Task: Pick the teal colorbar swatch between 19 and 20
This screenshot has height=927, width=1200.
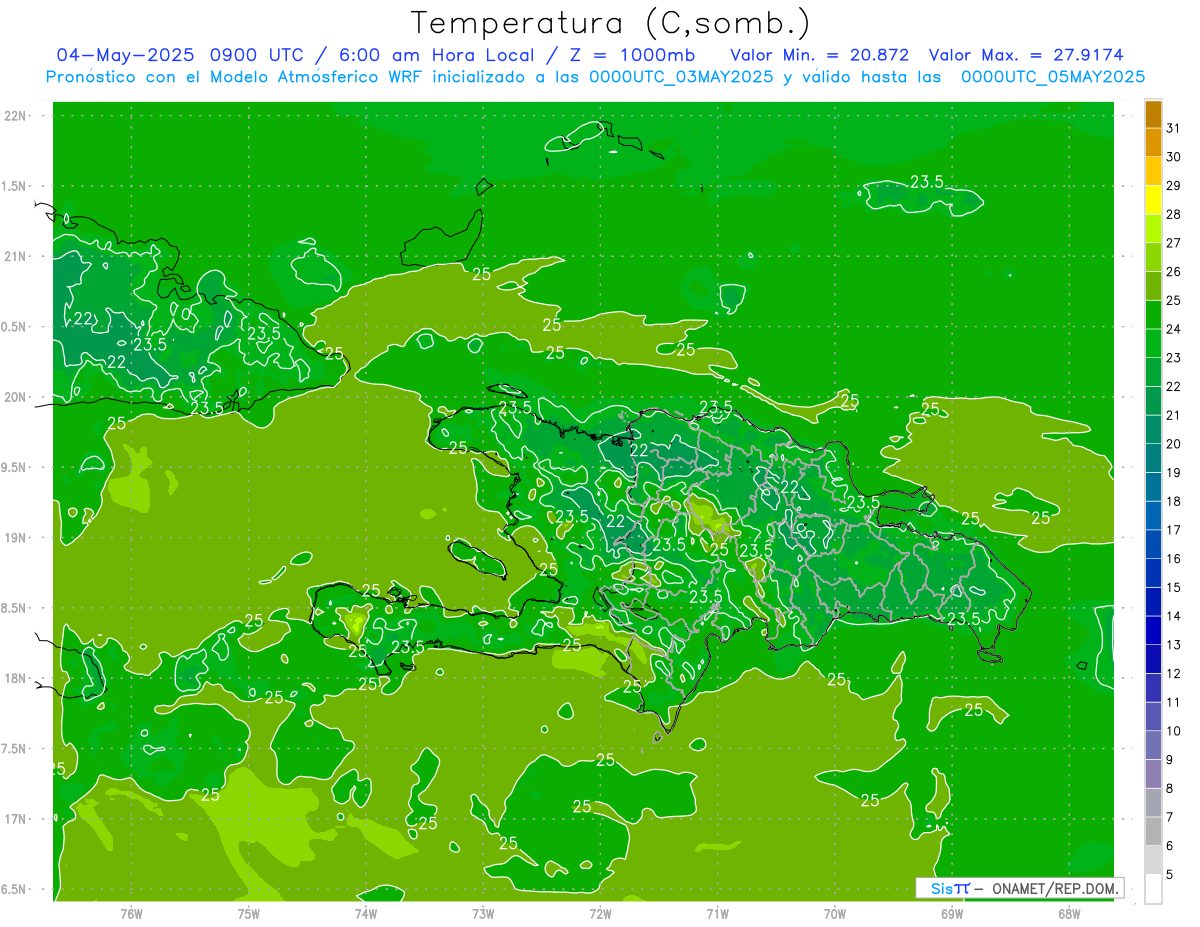Action: tap(1153, 458)
